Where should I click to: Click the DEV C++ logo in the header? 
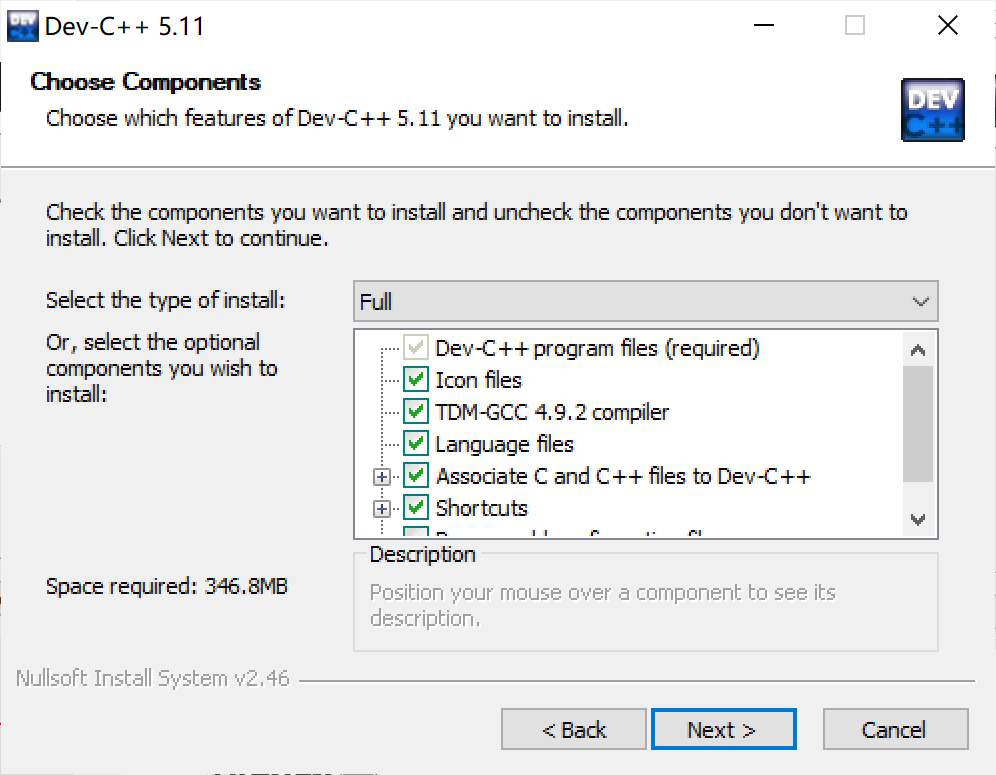(x=932, y=110)
